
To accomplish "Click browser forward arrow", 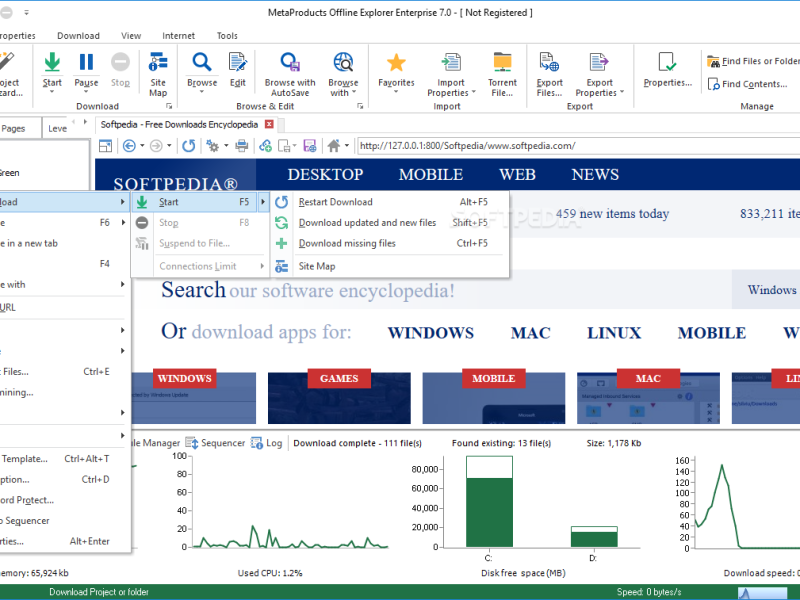I will [156, 146].
